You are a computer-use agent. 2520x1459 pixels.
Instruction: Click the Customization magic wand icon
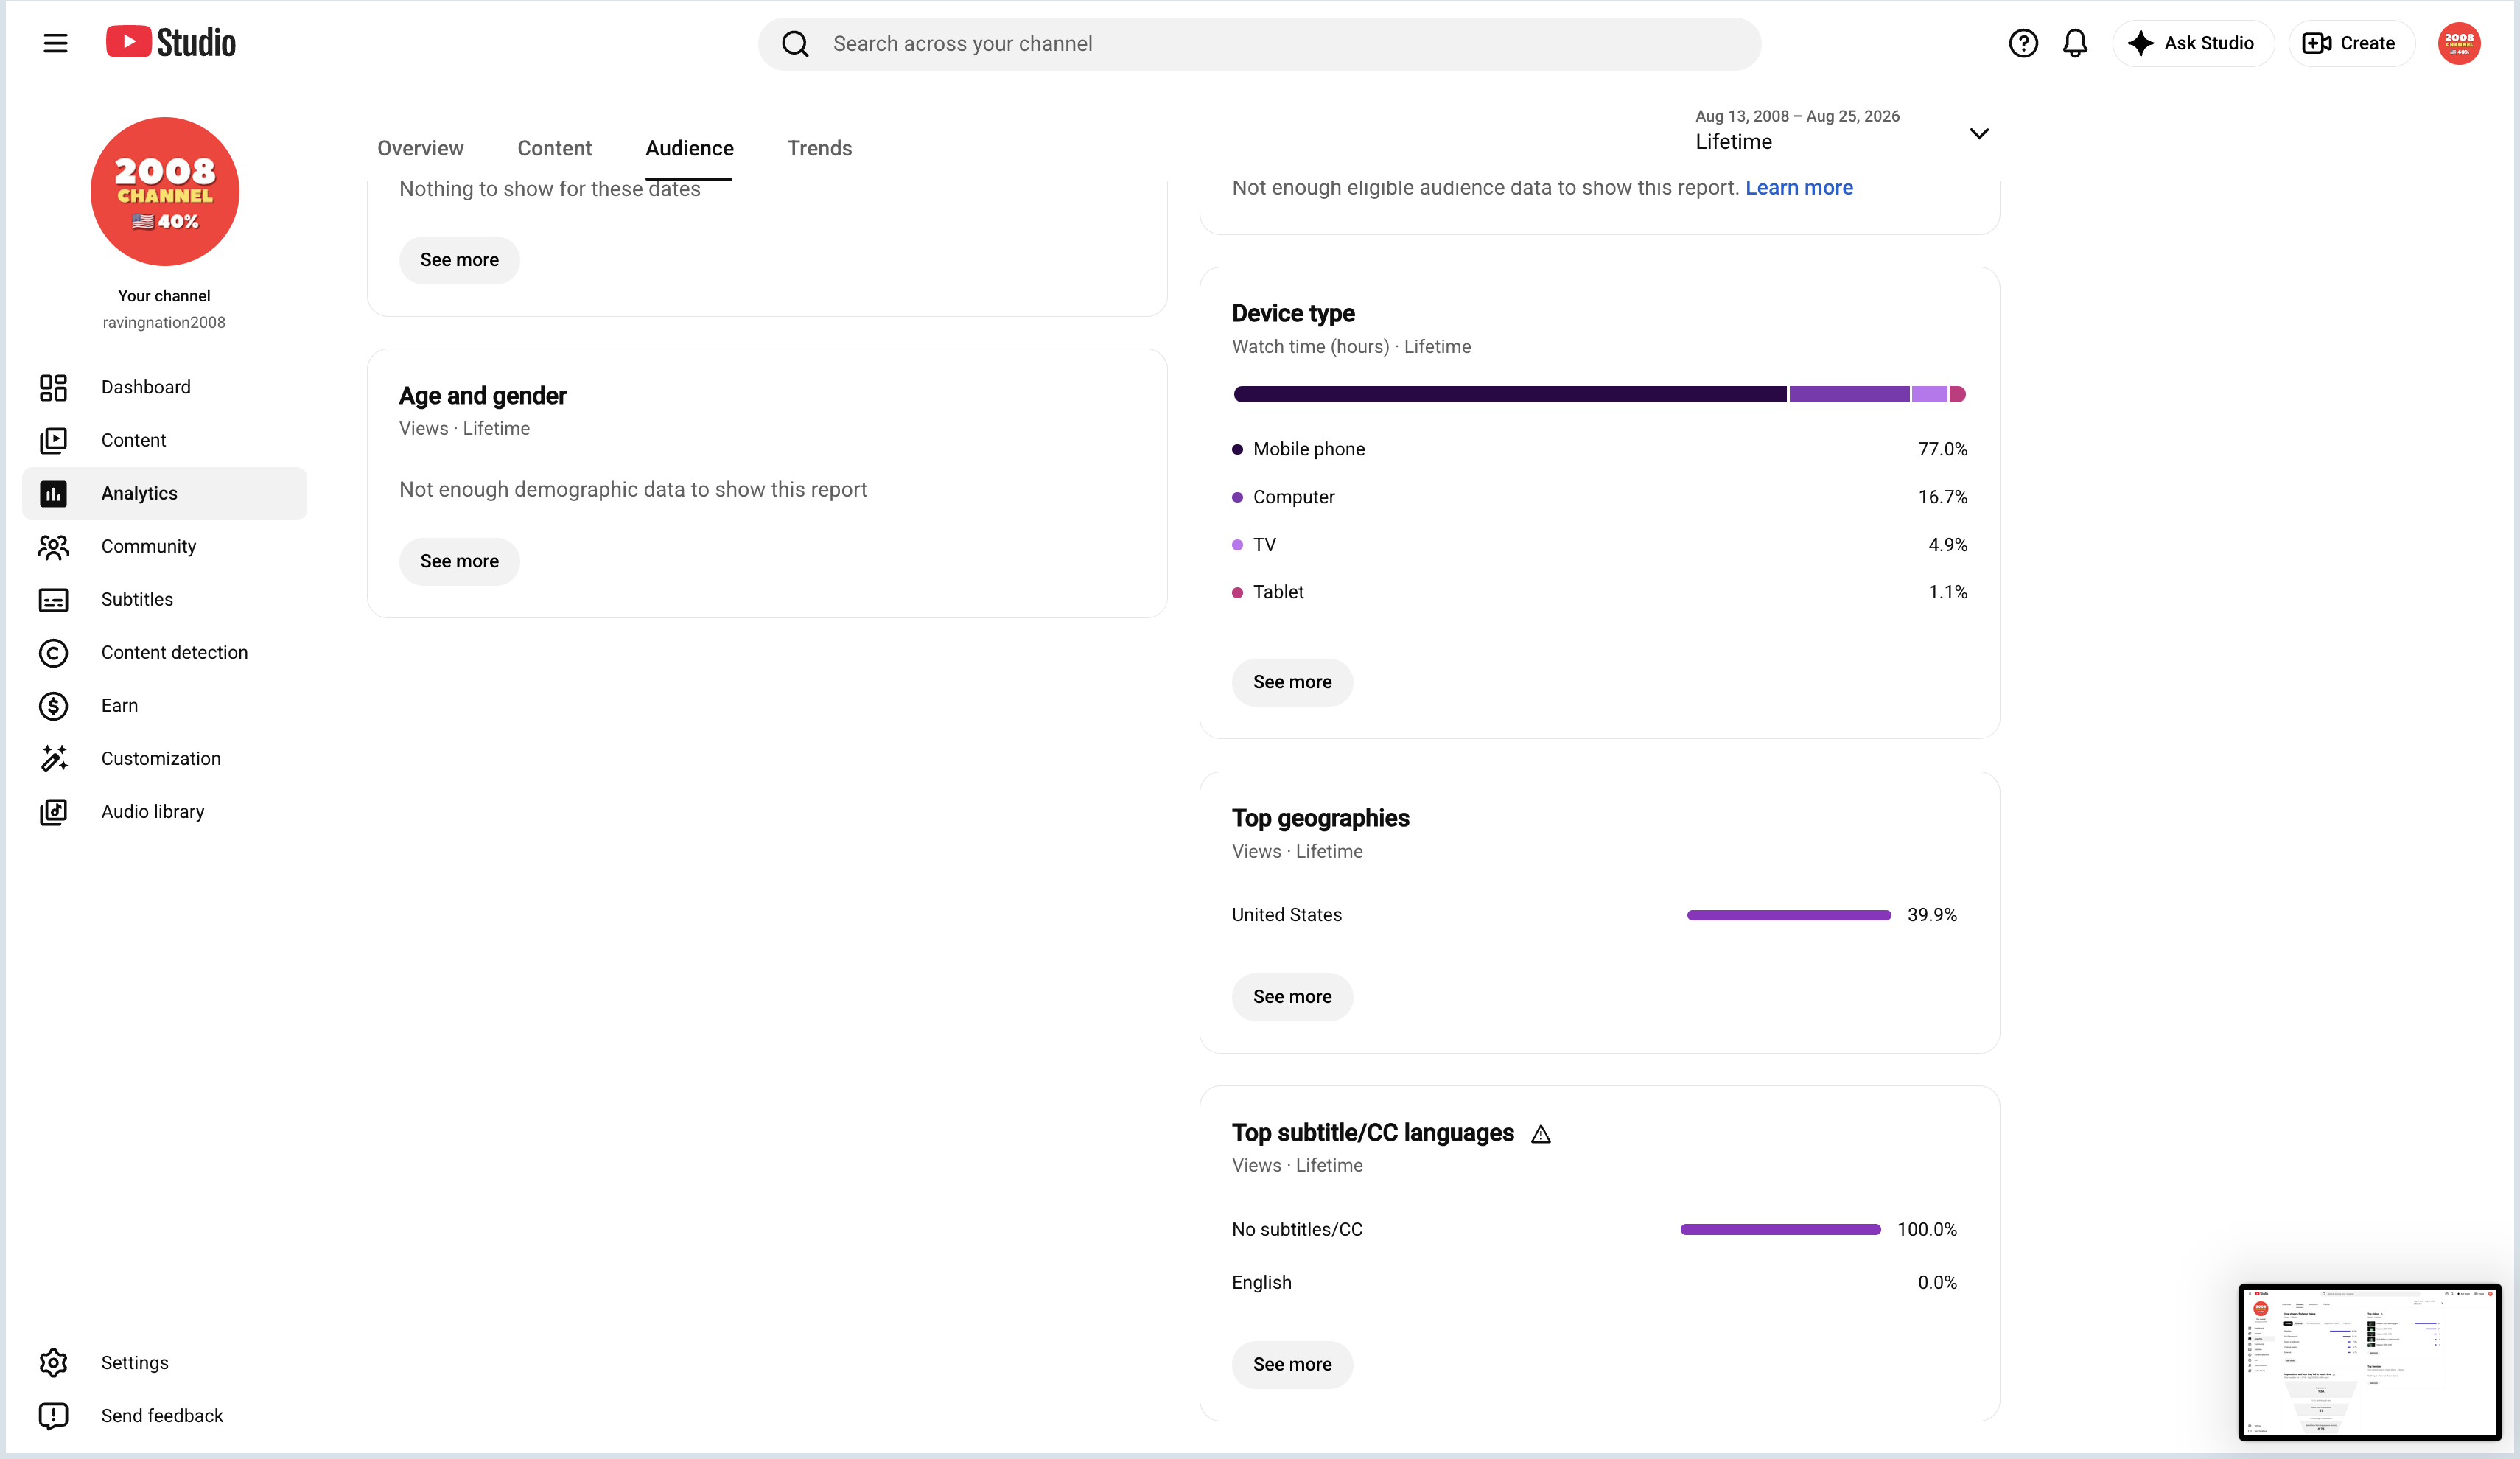[53, 758]
